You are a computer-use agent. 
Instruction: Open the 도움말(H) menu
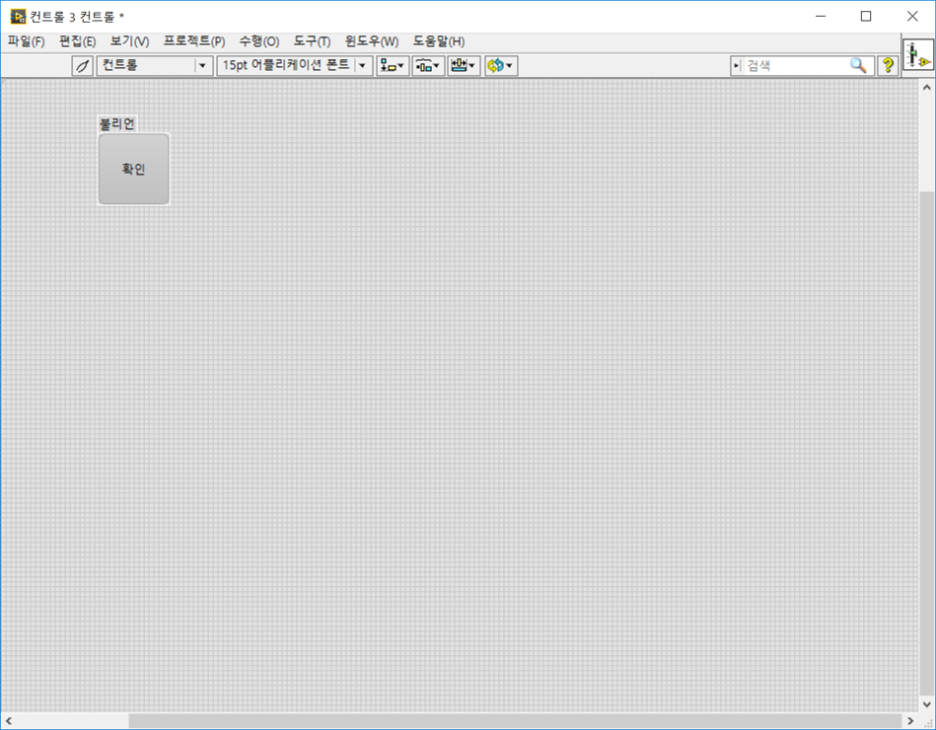(x=439, y=41)
